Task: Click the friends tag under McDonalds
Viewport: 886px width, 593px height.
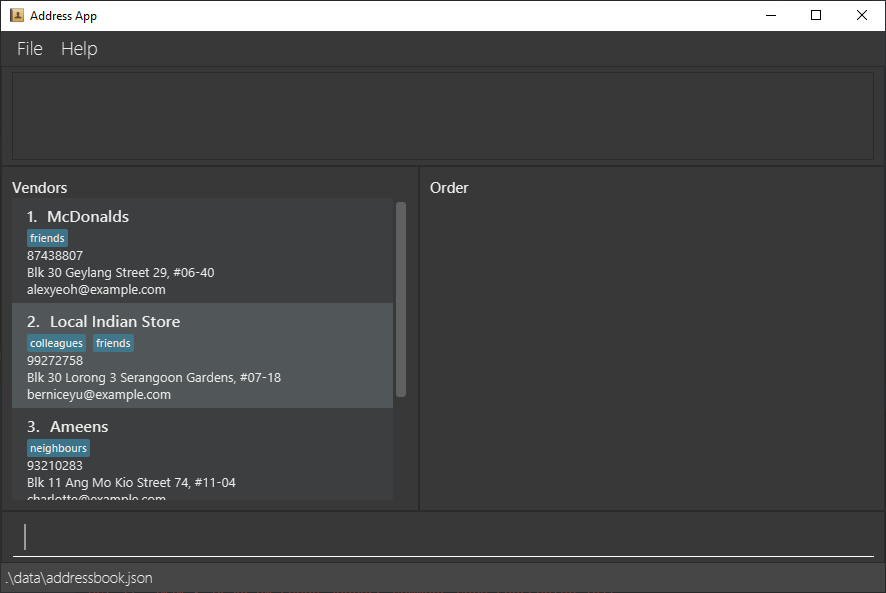Action: 47,238
